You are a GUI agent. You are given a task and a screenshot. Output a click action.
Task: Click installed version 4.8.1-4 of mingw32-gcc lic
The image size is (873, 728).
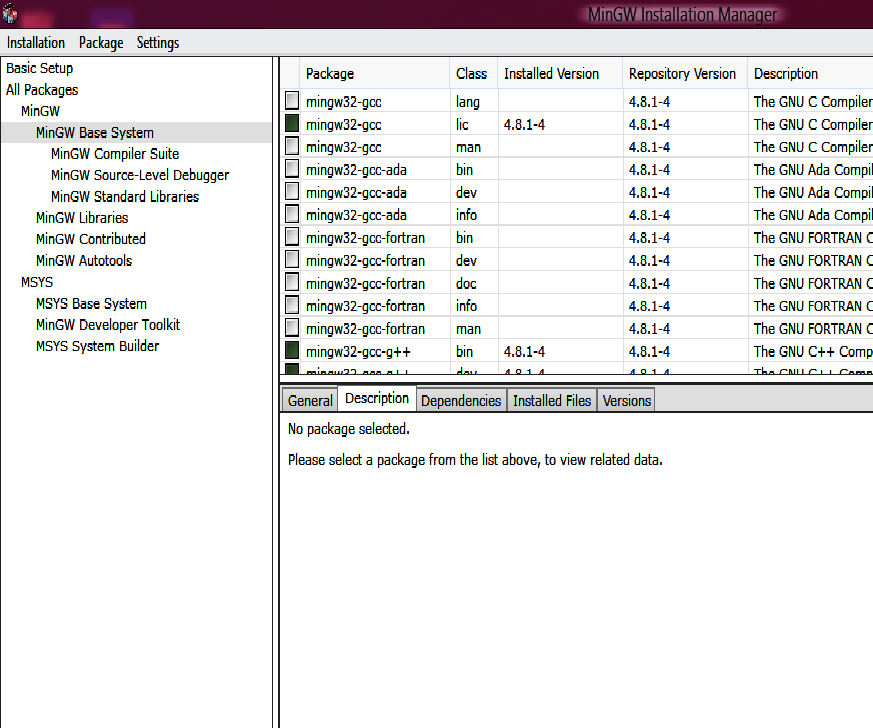524,125
